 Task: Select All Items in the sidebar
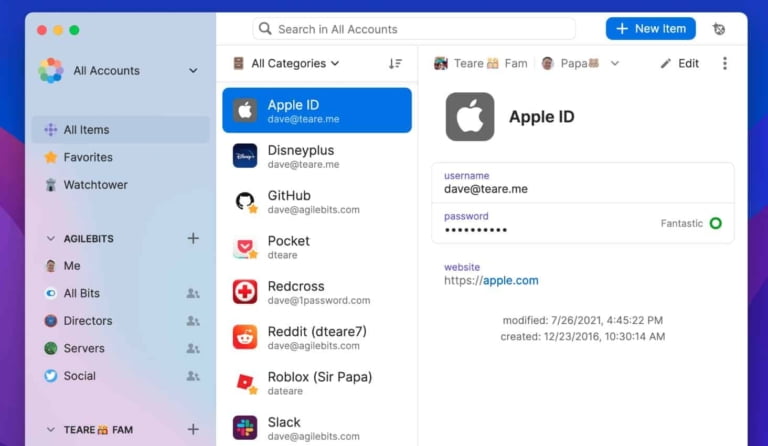120,130
